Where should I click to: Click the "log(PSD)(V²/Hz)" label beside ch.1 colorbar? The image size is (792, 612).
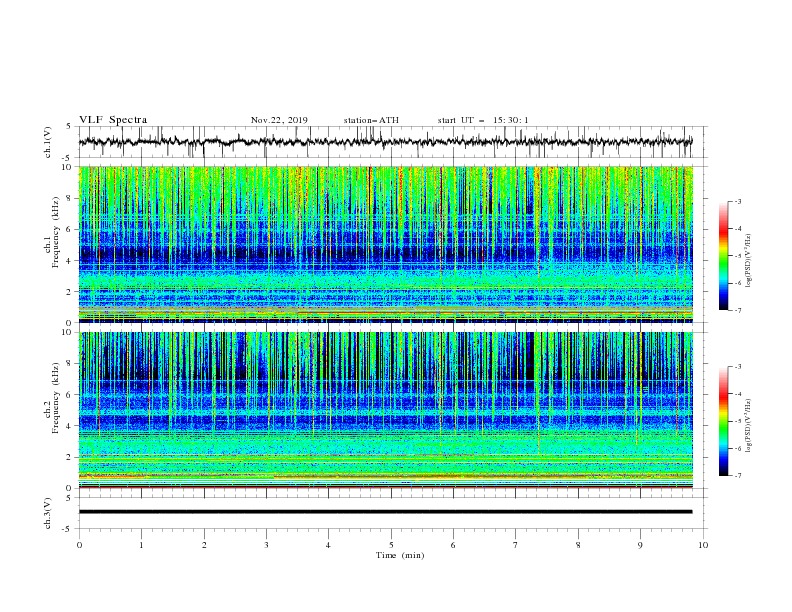(x=748, y=261)
